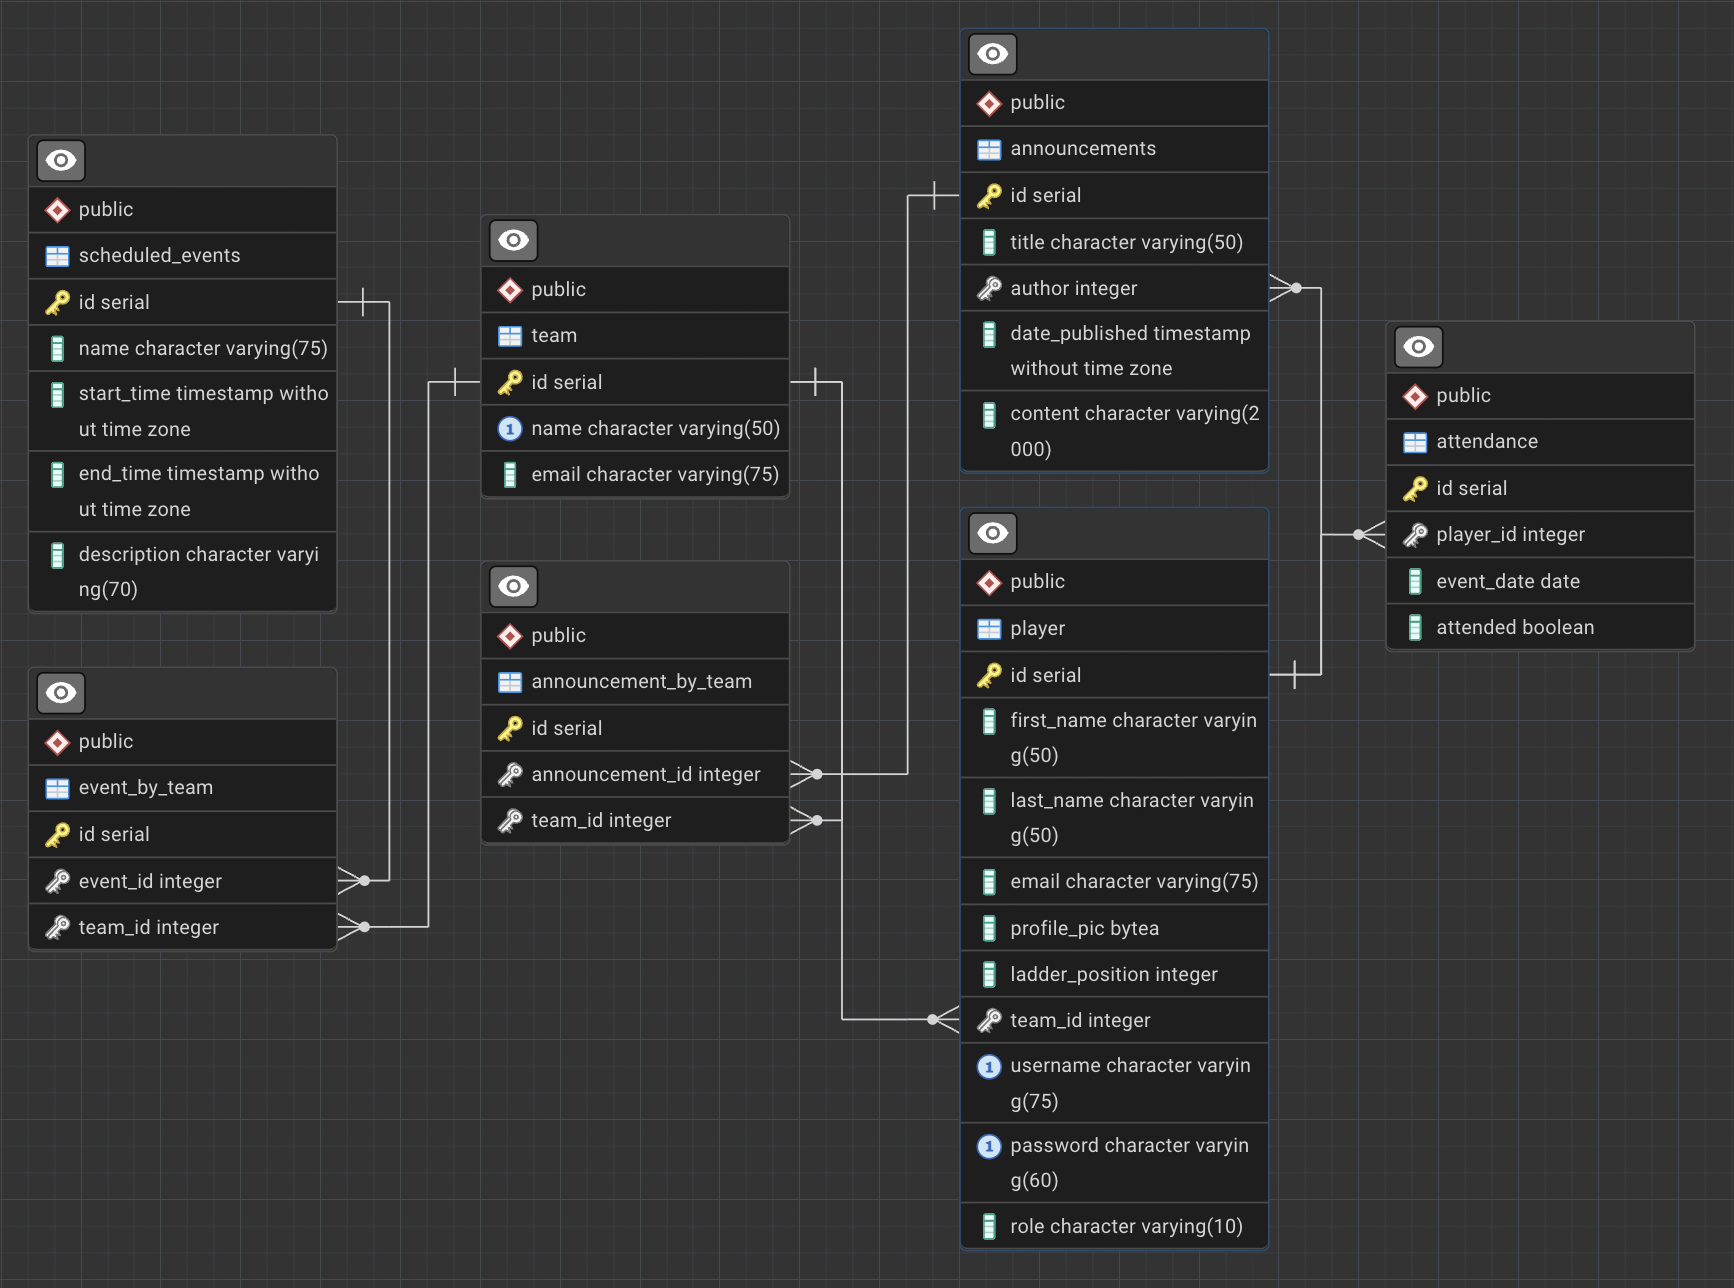Image resolution: width=1734 pixels, height=1288 pixels.
Task: Toggle the eye icon on the player table
Action: (992, 533)
